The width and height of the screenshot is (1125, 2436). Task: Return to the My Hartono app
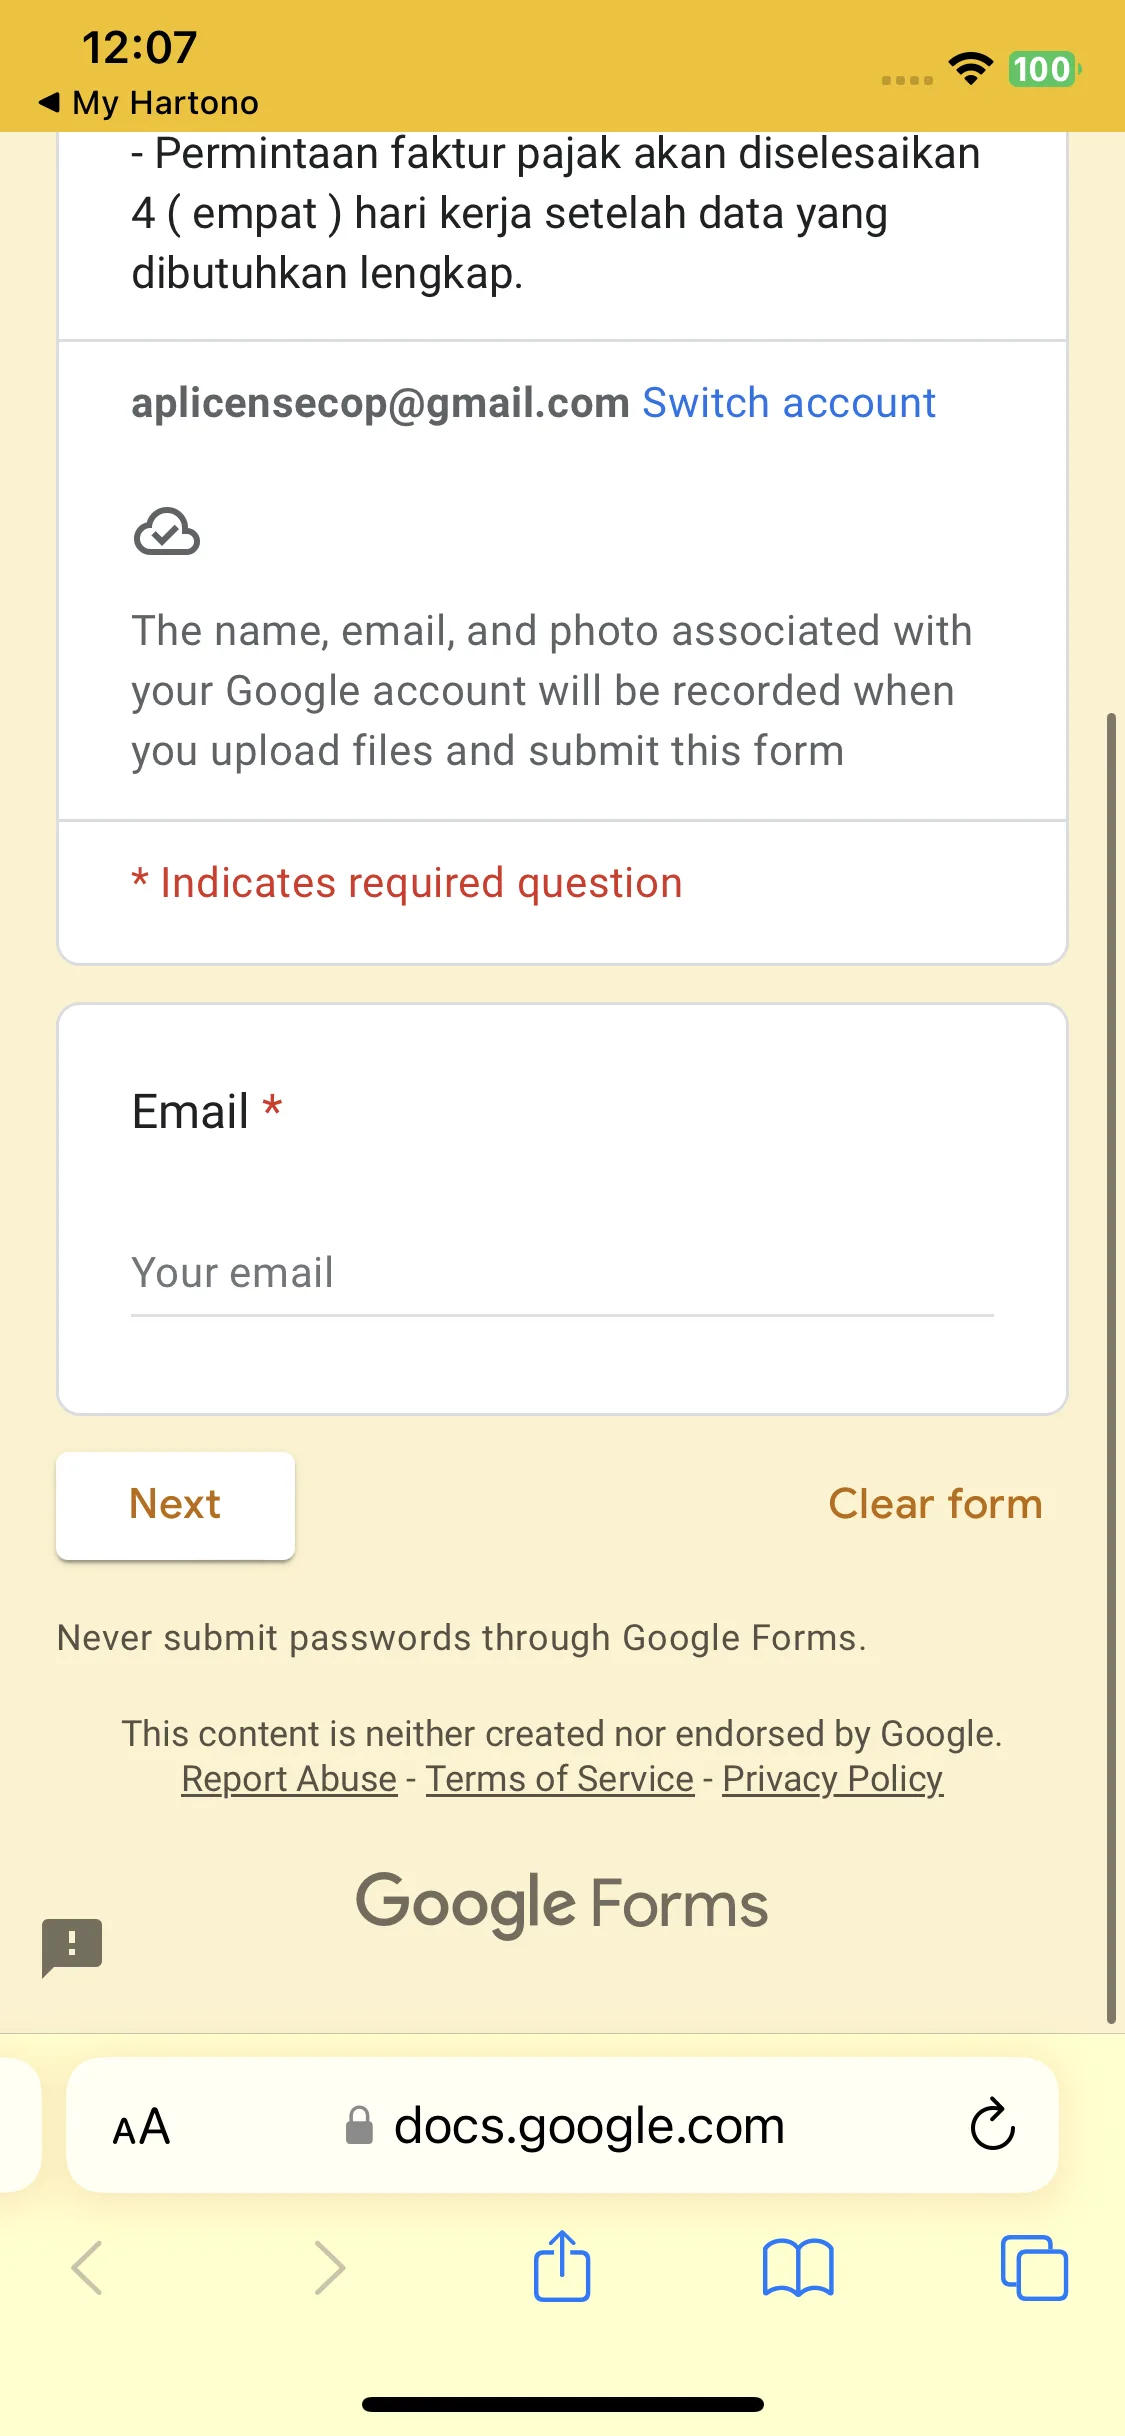click(x=148, y=103)
